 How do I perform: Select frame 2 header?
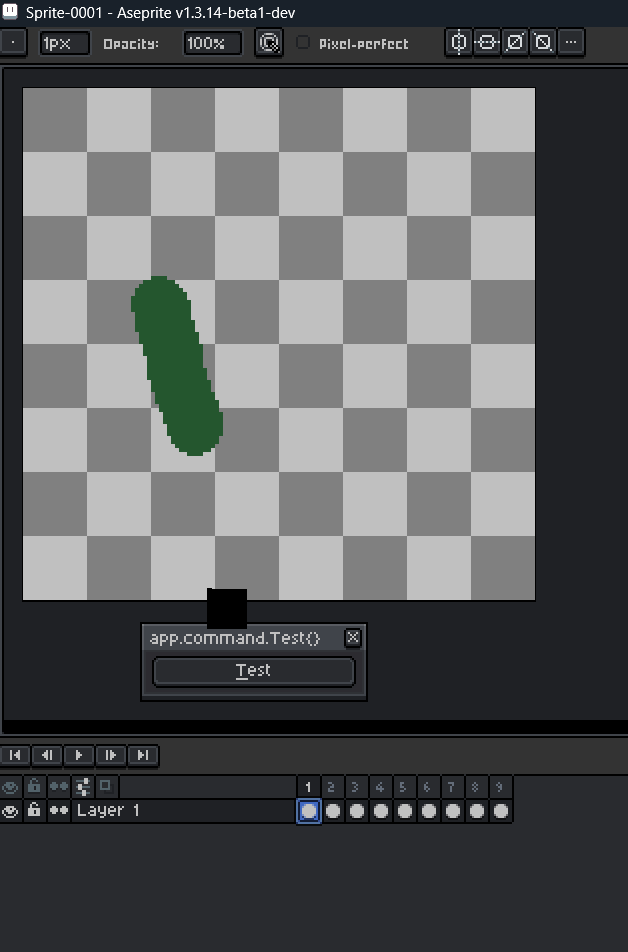(332, 787)
